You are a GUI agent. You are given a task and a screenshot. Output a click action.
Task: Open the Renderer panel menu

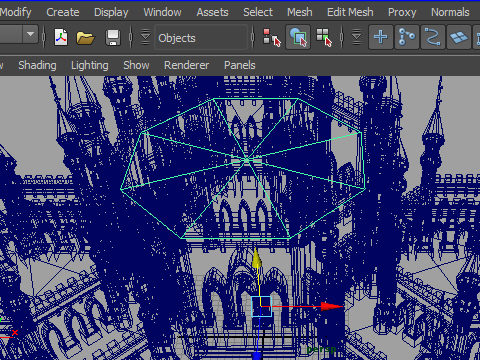(186, 65)
